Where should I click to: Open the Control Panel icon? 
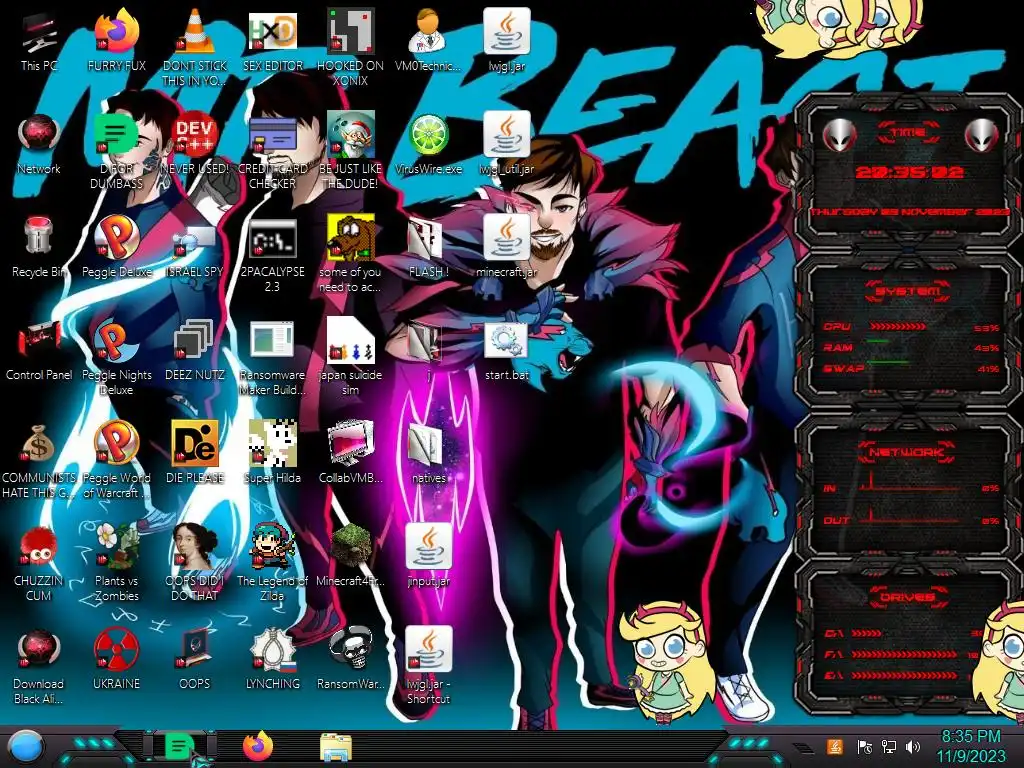click(39, 349)
